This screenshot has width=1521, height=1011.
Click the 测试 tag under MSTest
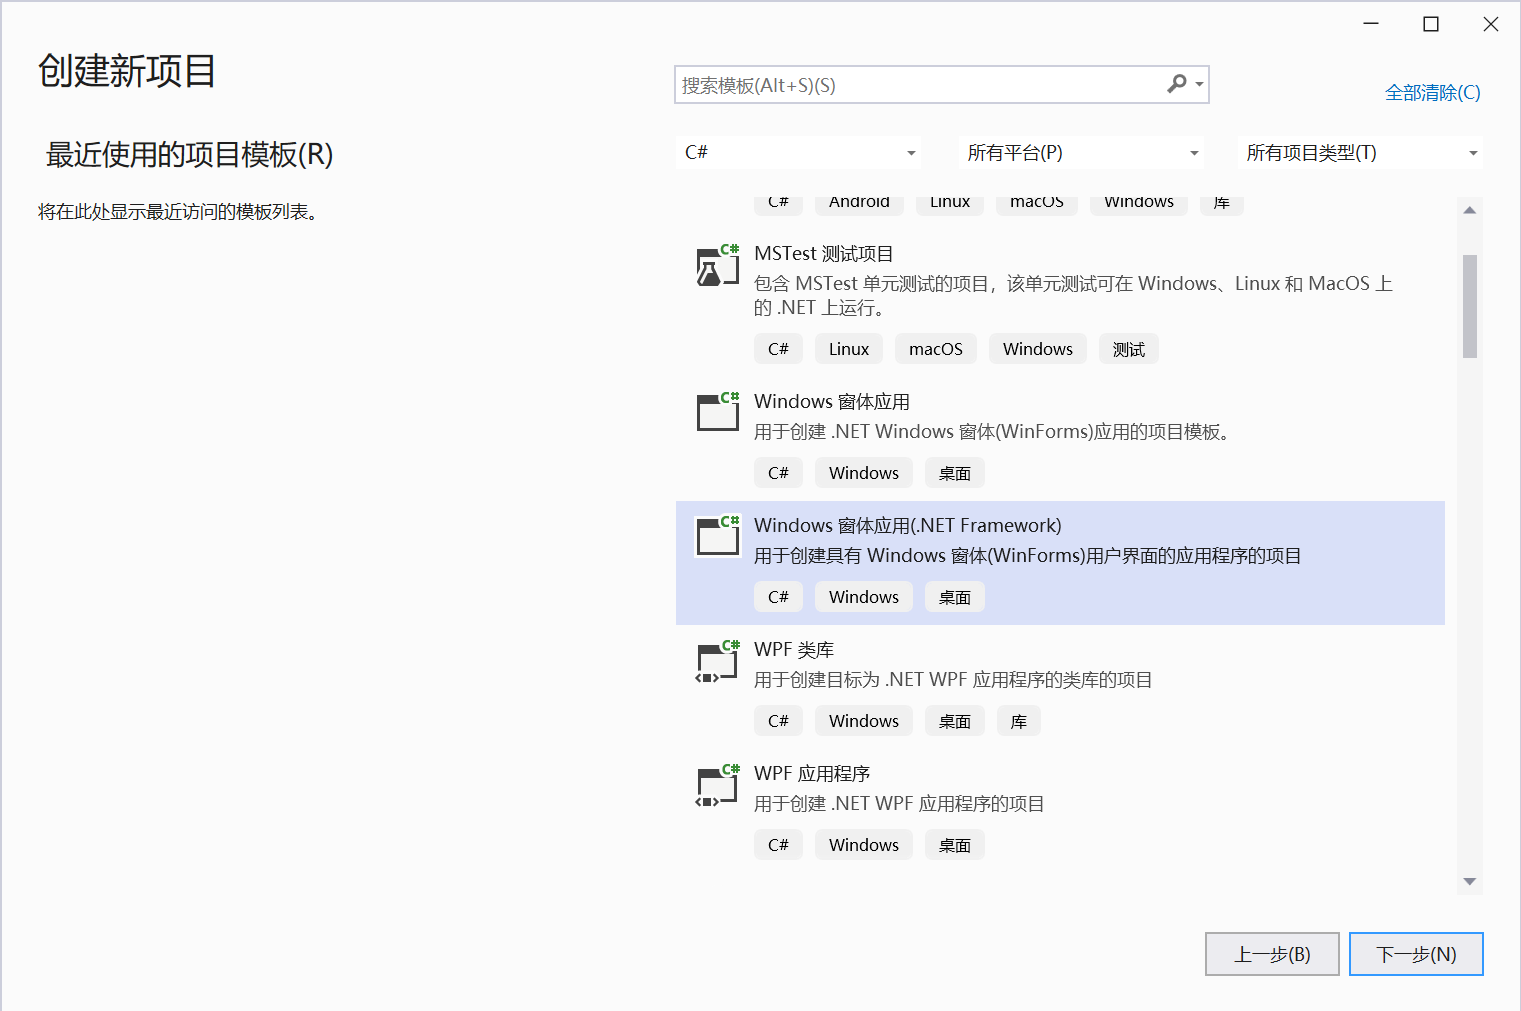point(1129,349)
